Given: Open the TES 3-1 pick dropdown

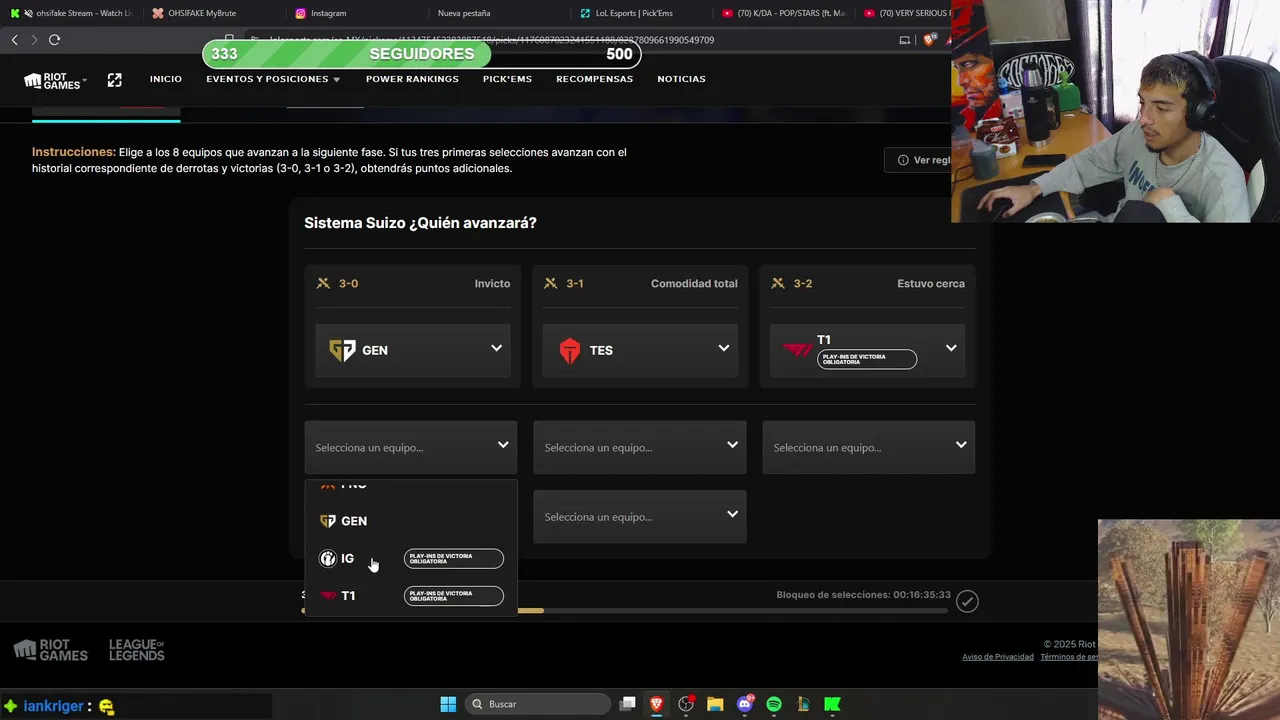Looking at the screenshot, I should 640,350.
